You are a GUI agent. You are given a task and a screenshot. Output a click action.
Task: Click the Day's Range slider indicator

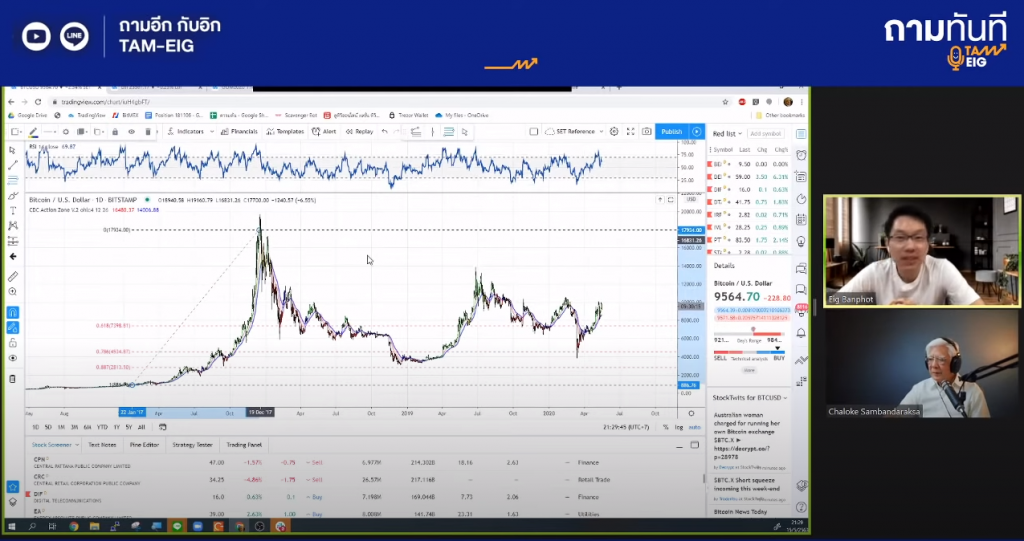point(753,330)
